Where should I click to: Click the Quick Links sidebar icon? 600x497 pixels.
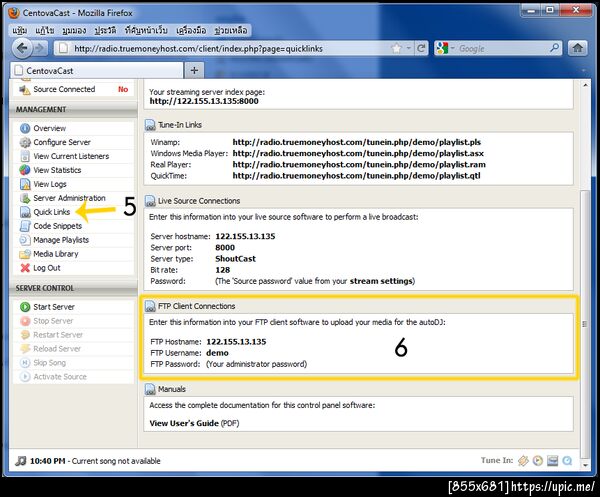point(25,212)
